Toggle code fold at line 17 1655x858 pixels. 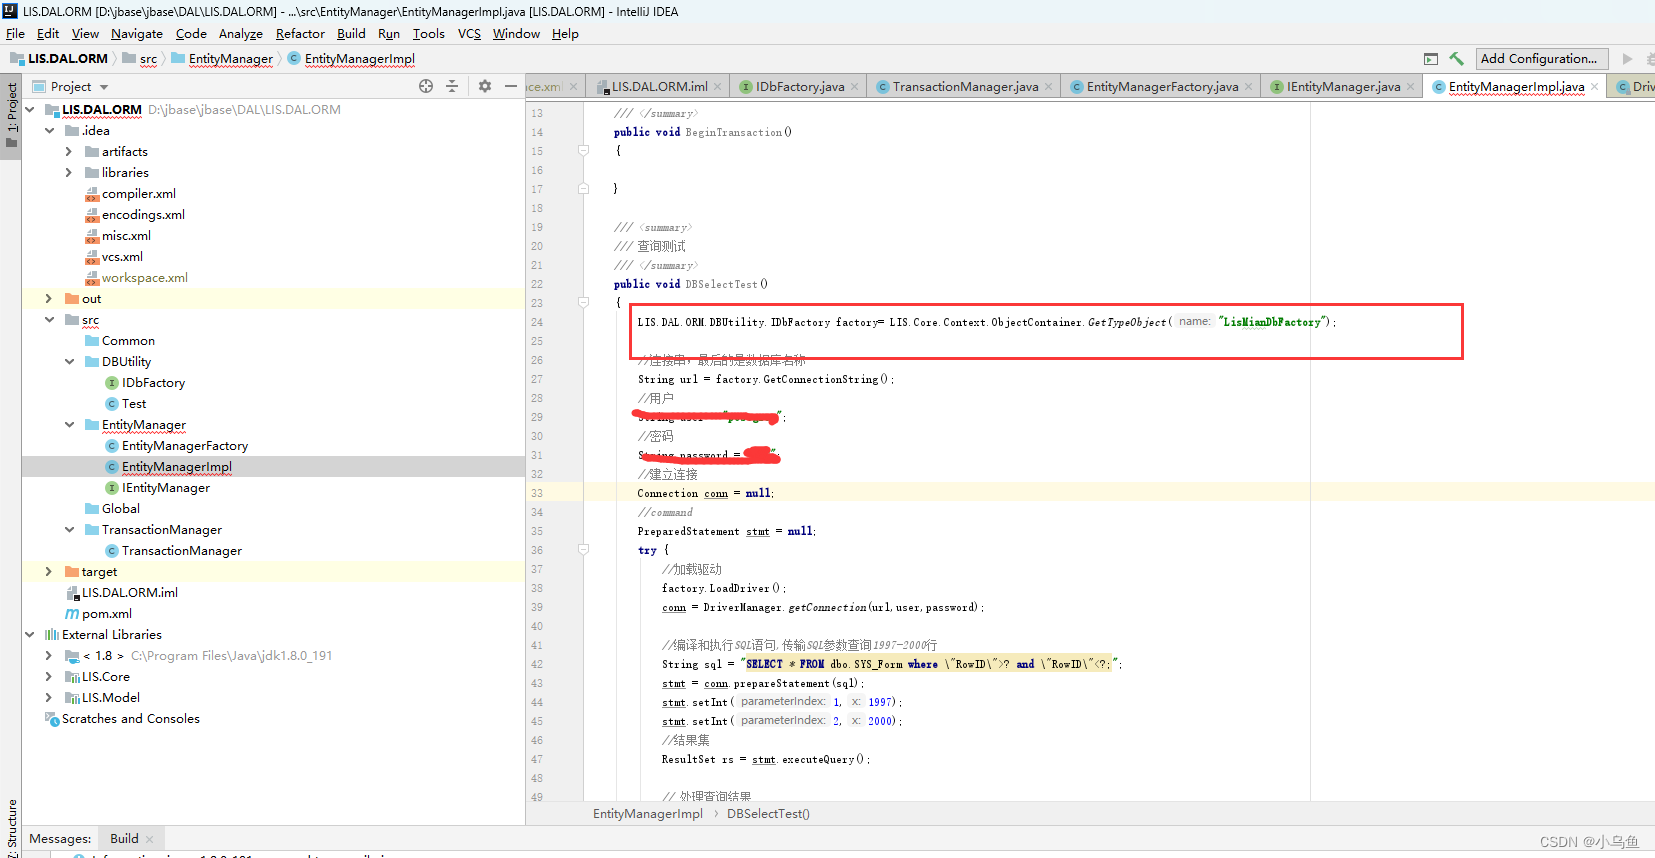(x=583, y=189)
